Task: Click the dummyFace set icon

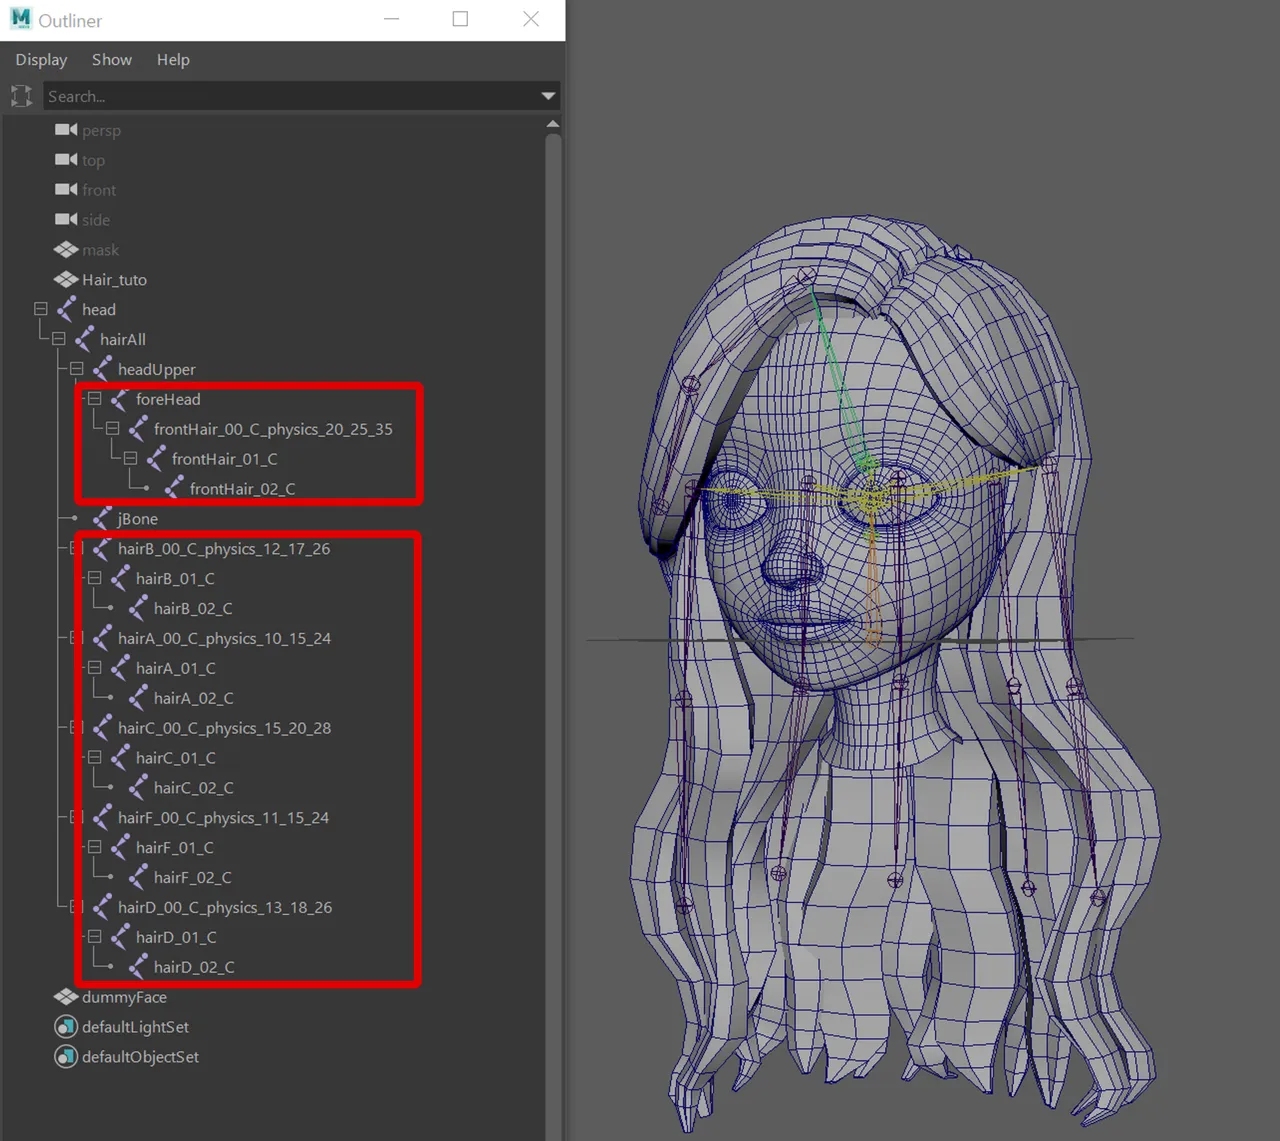Action: 64,996
